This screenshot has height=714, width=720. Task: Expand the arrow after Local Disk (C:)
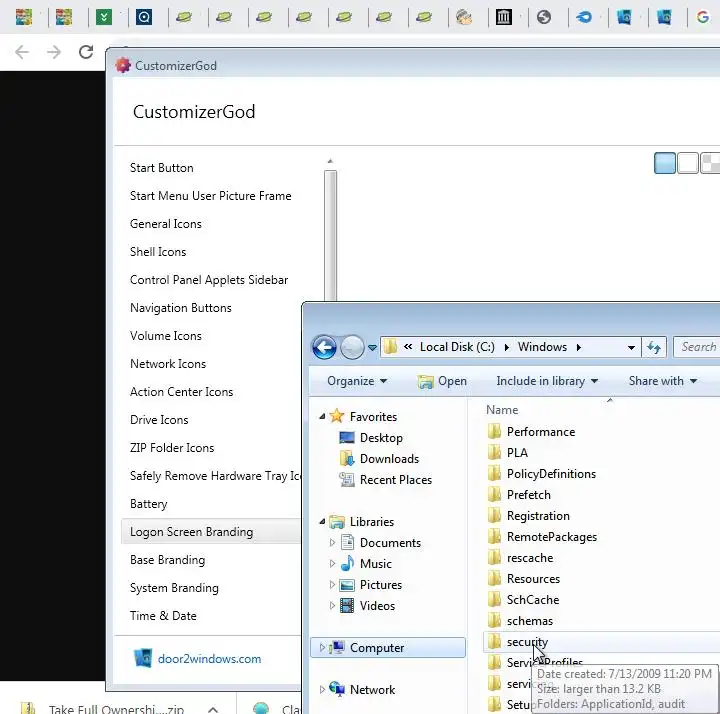506,347
